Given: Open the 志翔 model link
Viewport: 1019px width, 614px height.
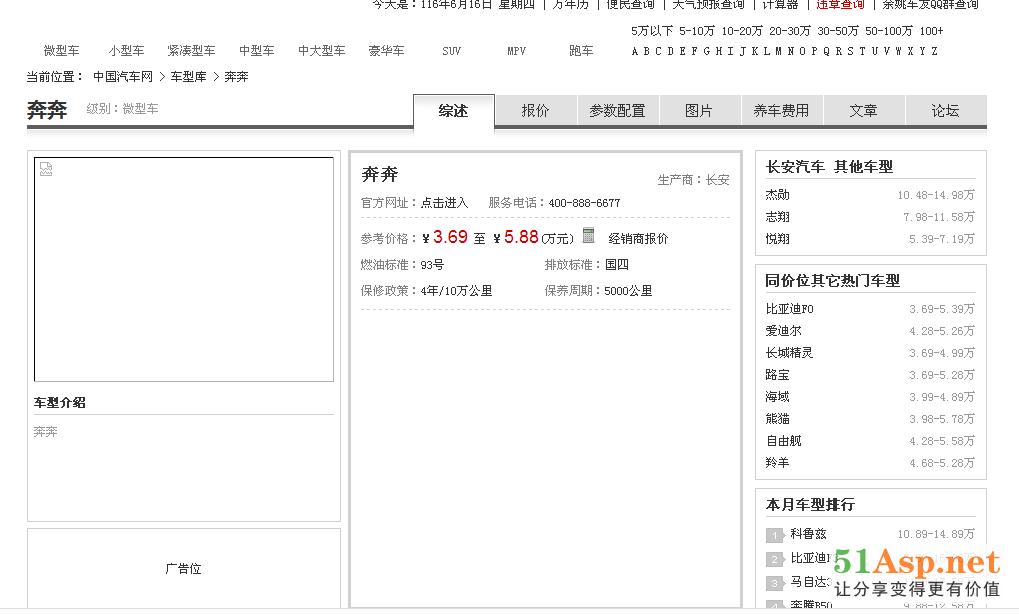Looking at the screenshot, I should (777, 217).
